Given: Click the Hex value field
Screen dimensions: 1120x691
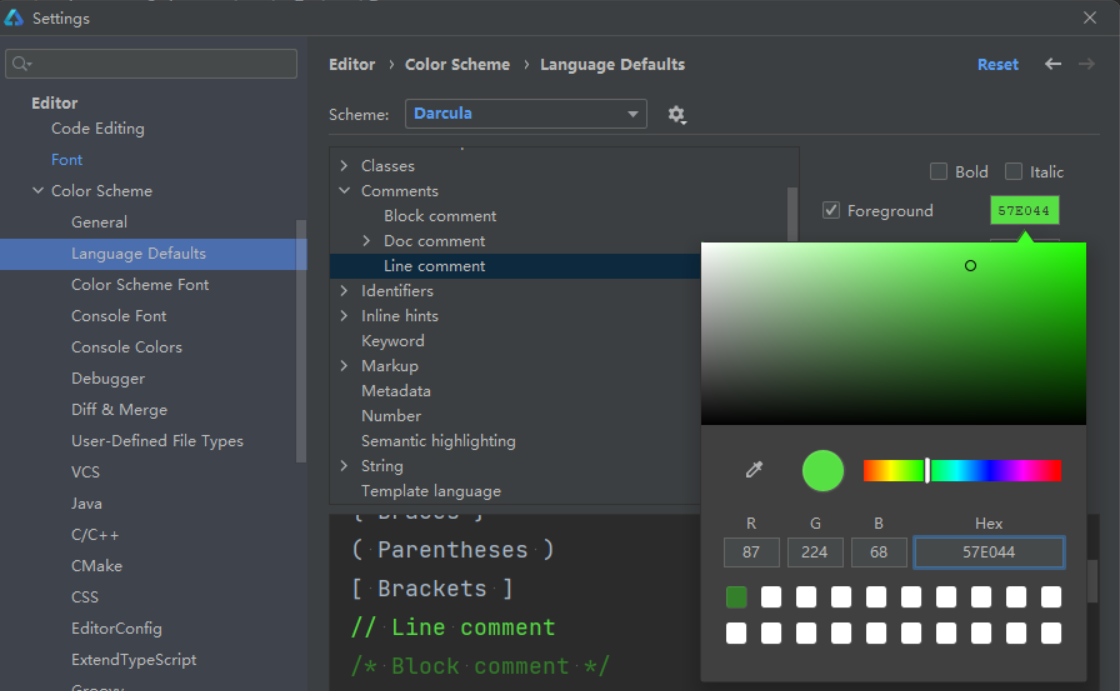Looking at the screenshot, I should point(989,552).
